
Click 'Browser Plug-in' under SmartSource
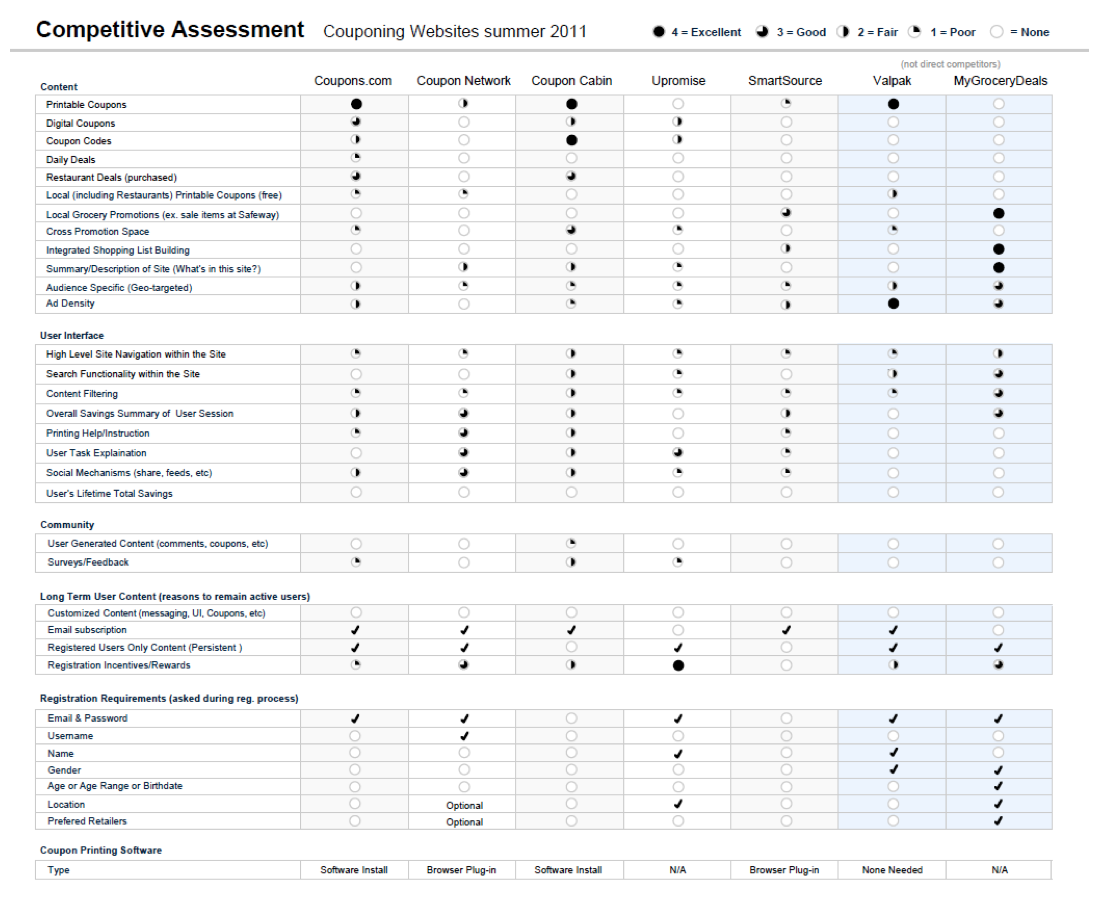[784, 870]
